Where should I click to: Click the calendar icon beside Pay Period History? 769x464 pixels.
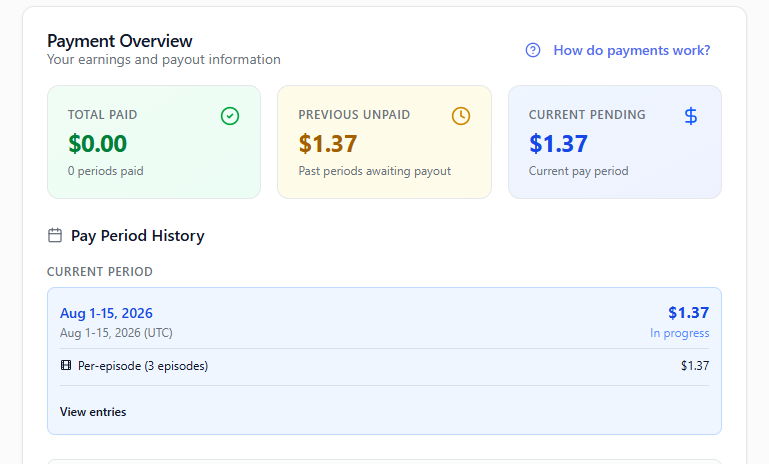tap(55, 235)
